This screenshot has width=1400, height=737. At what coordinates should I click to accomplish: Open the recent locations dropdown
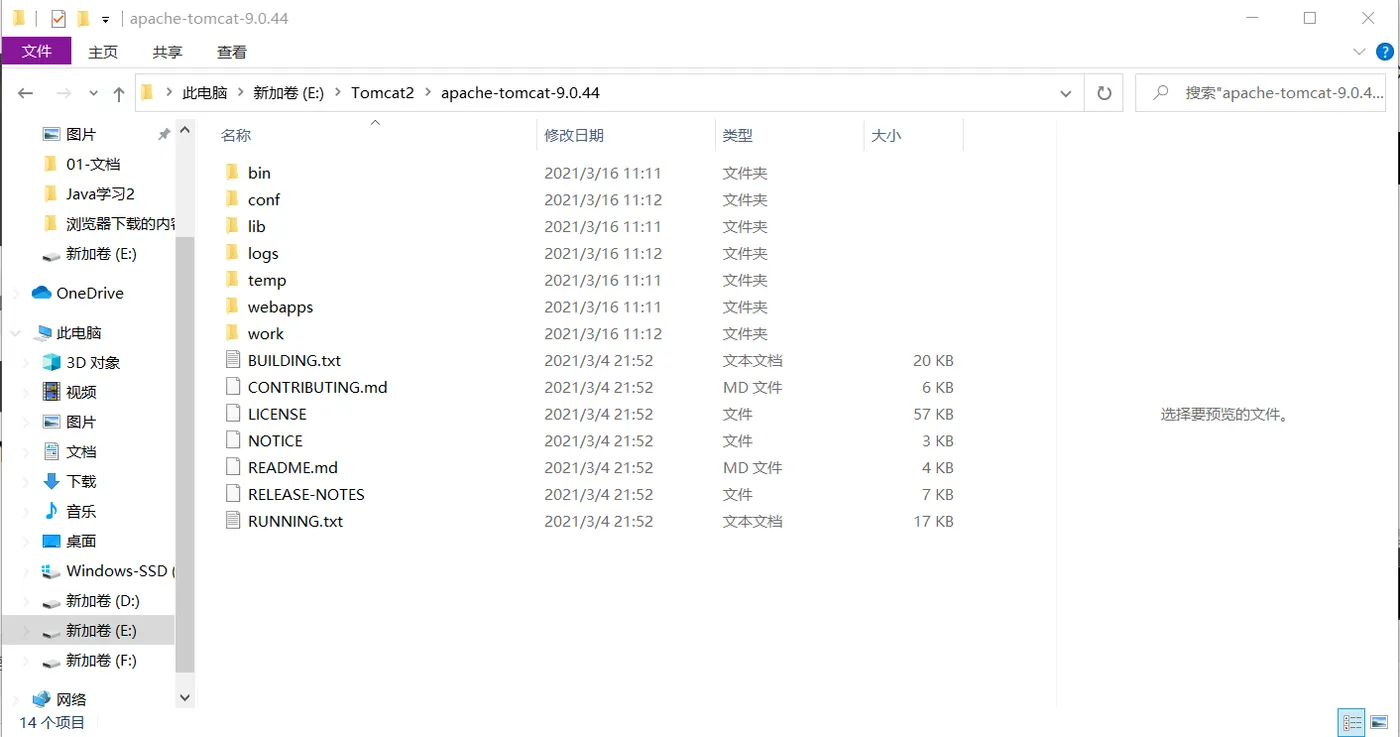(94, 93)
